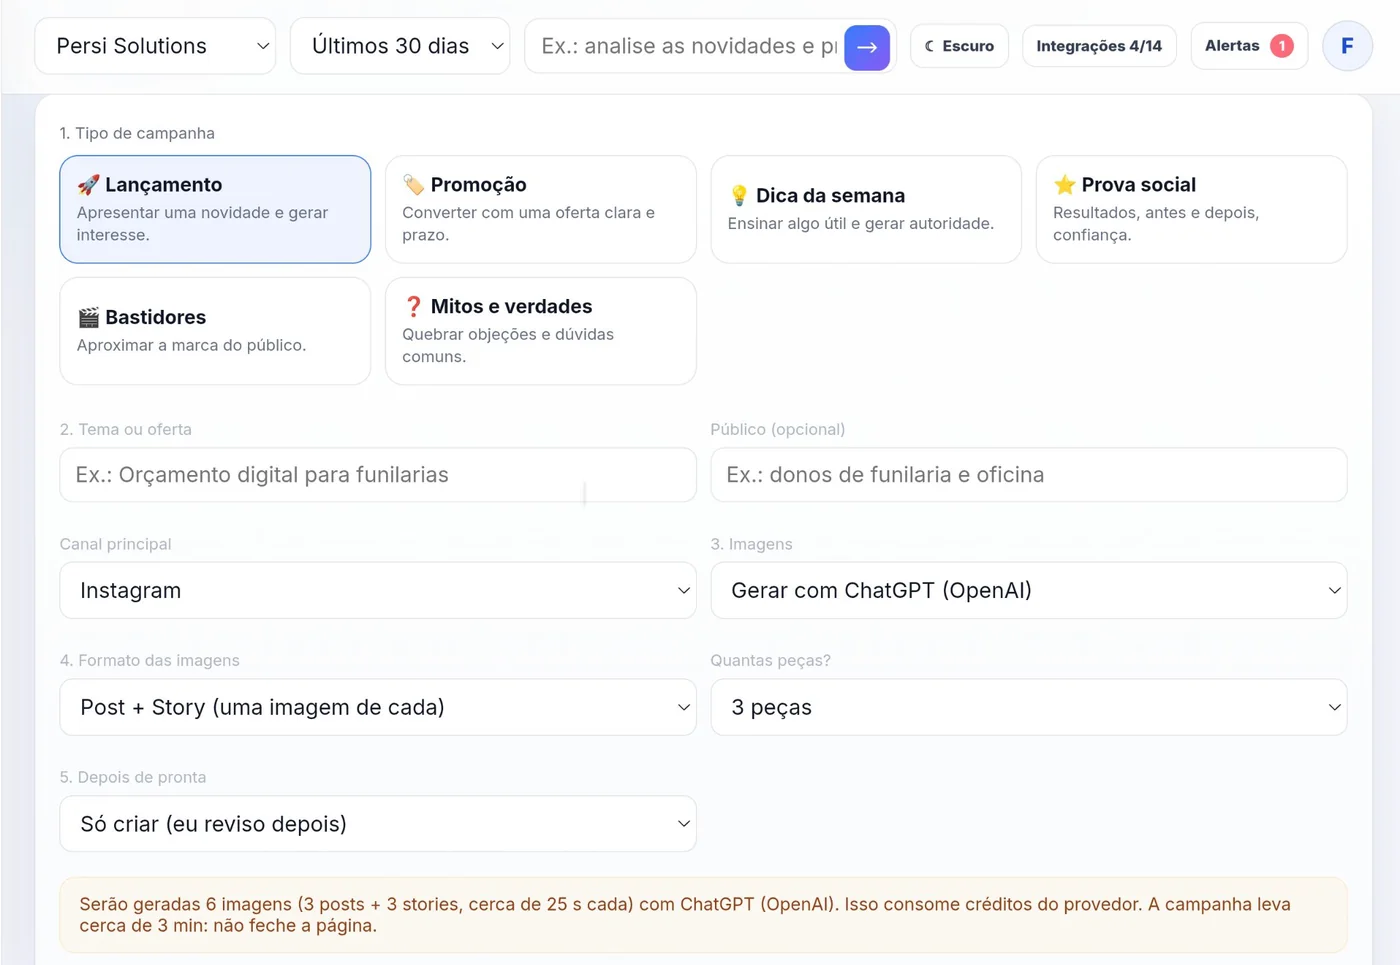Pick the Dica da semana campaign type
Viewport: 1400px width, 965px height.
click(x=866, y=209)
